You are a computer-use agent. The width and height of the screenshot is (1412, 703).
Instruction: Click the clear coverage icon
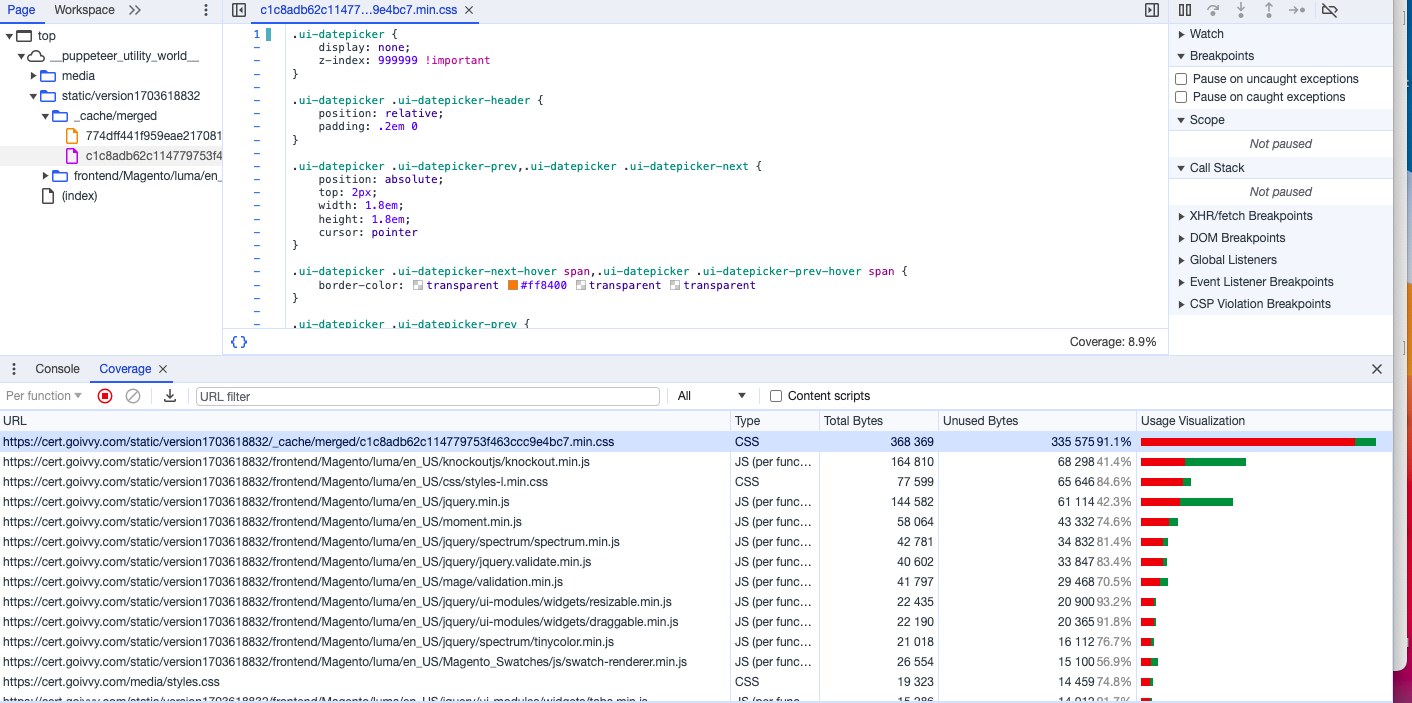(x=133, y=396)
